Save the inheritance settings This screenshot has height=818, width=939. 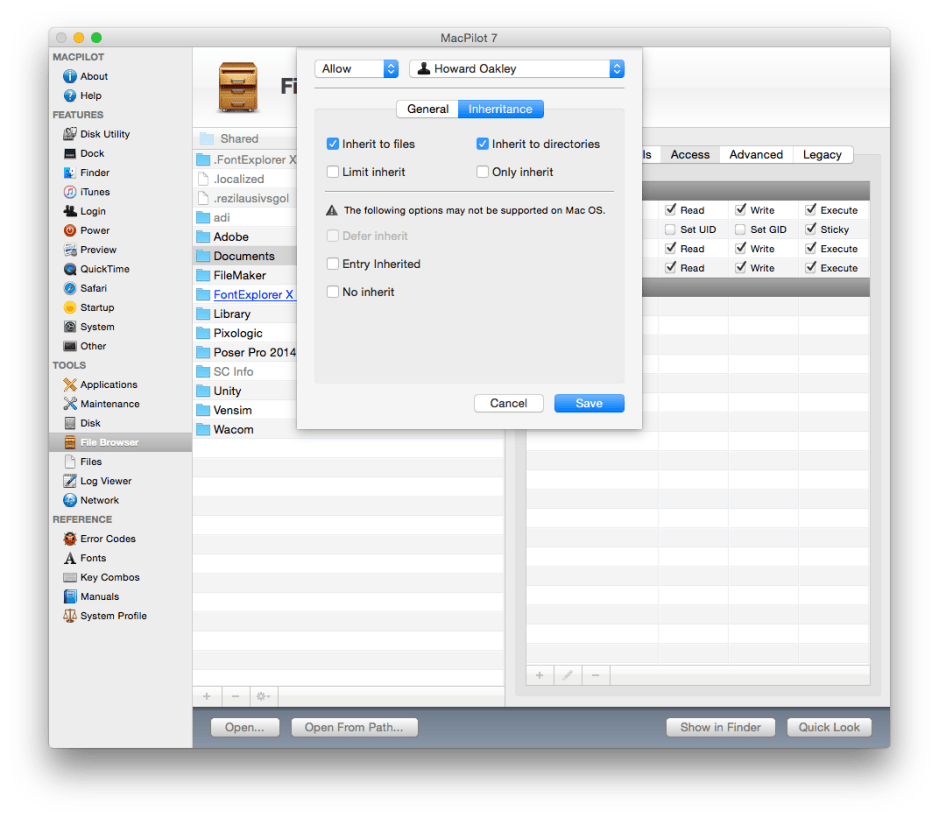pyautogui.click(x=589, y=403)
